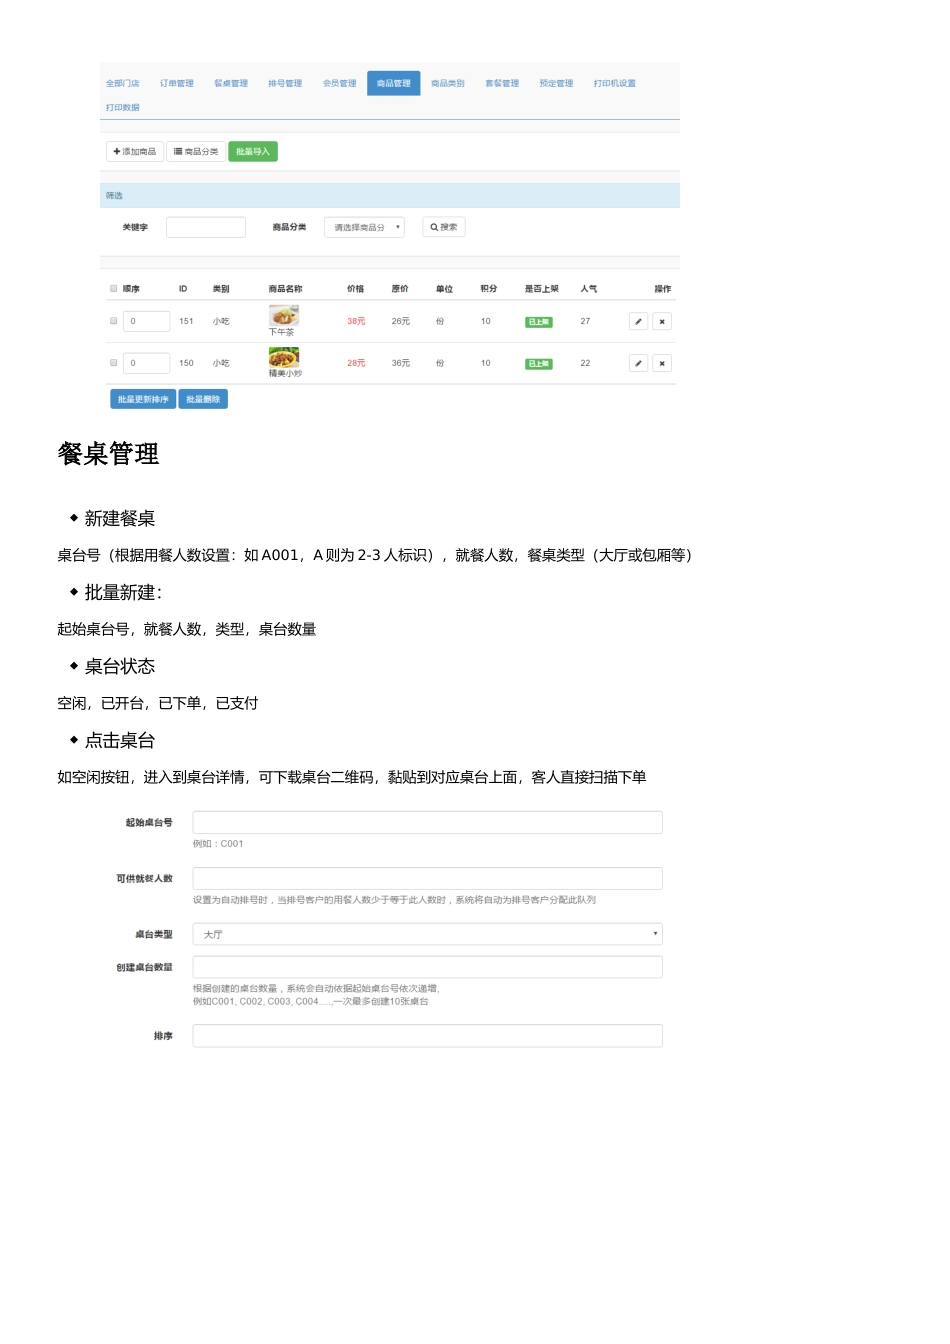
Task: Click the 精美小炒 product thumbnail
Action: pos(284,357)
